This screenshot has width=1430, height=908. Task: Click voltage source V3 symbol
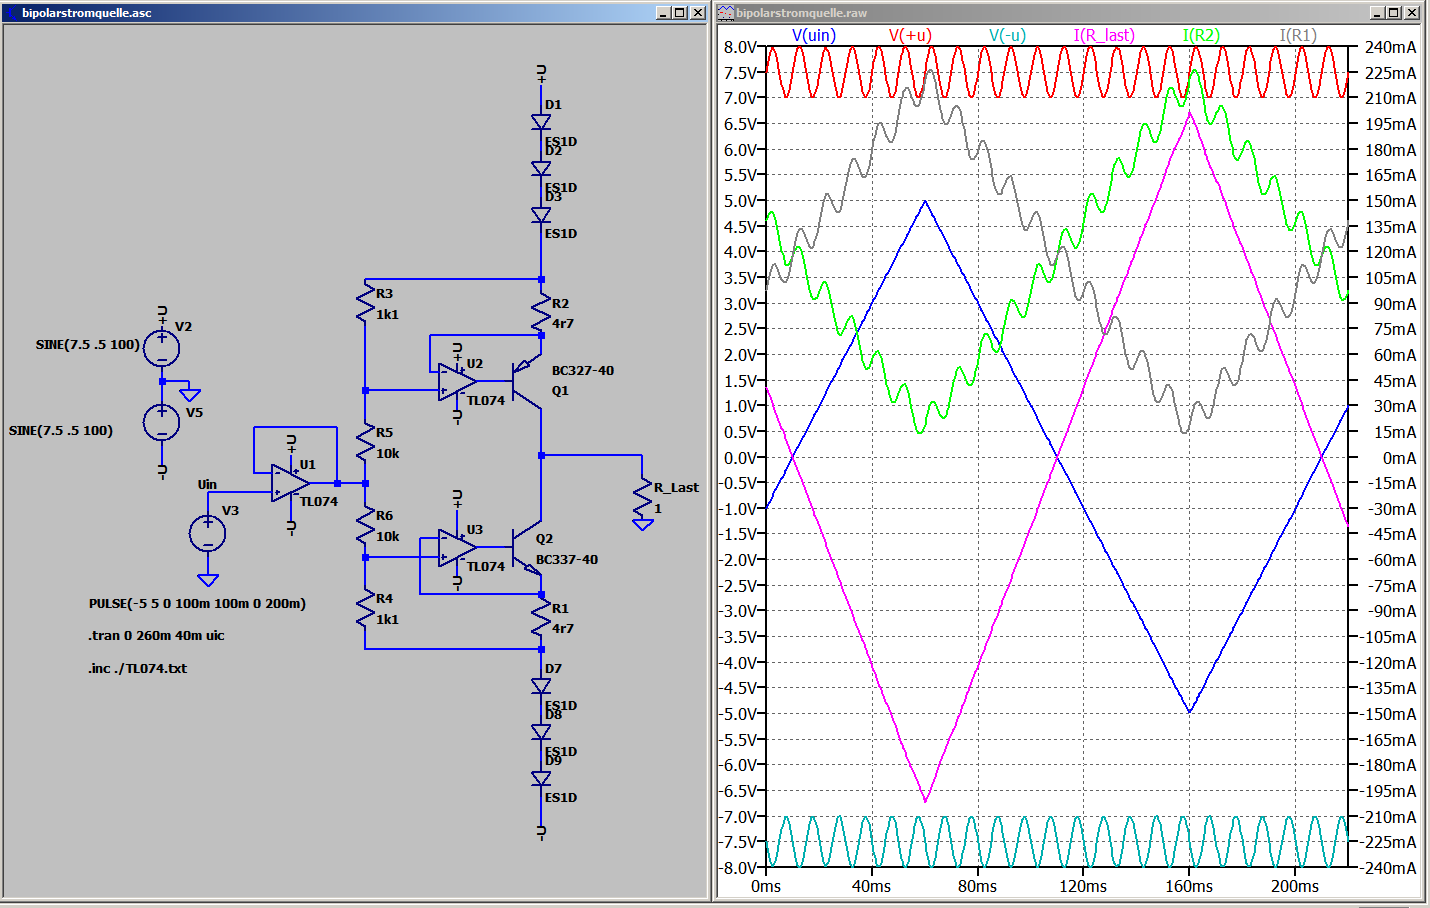[208, 533]
